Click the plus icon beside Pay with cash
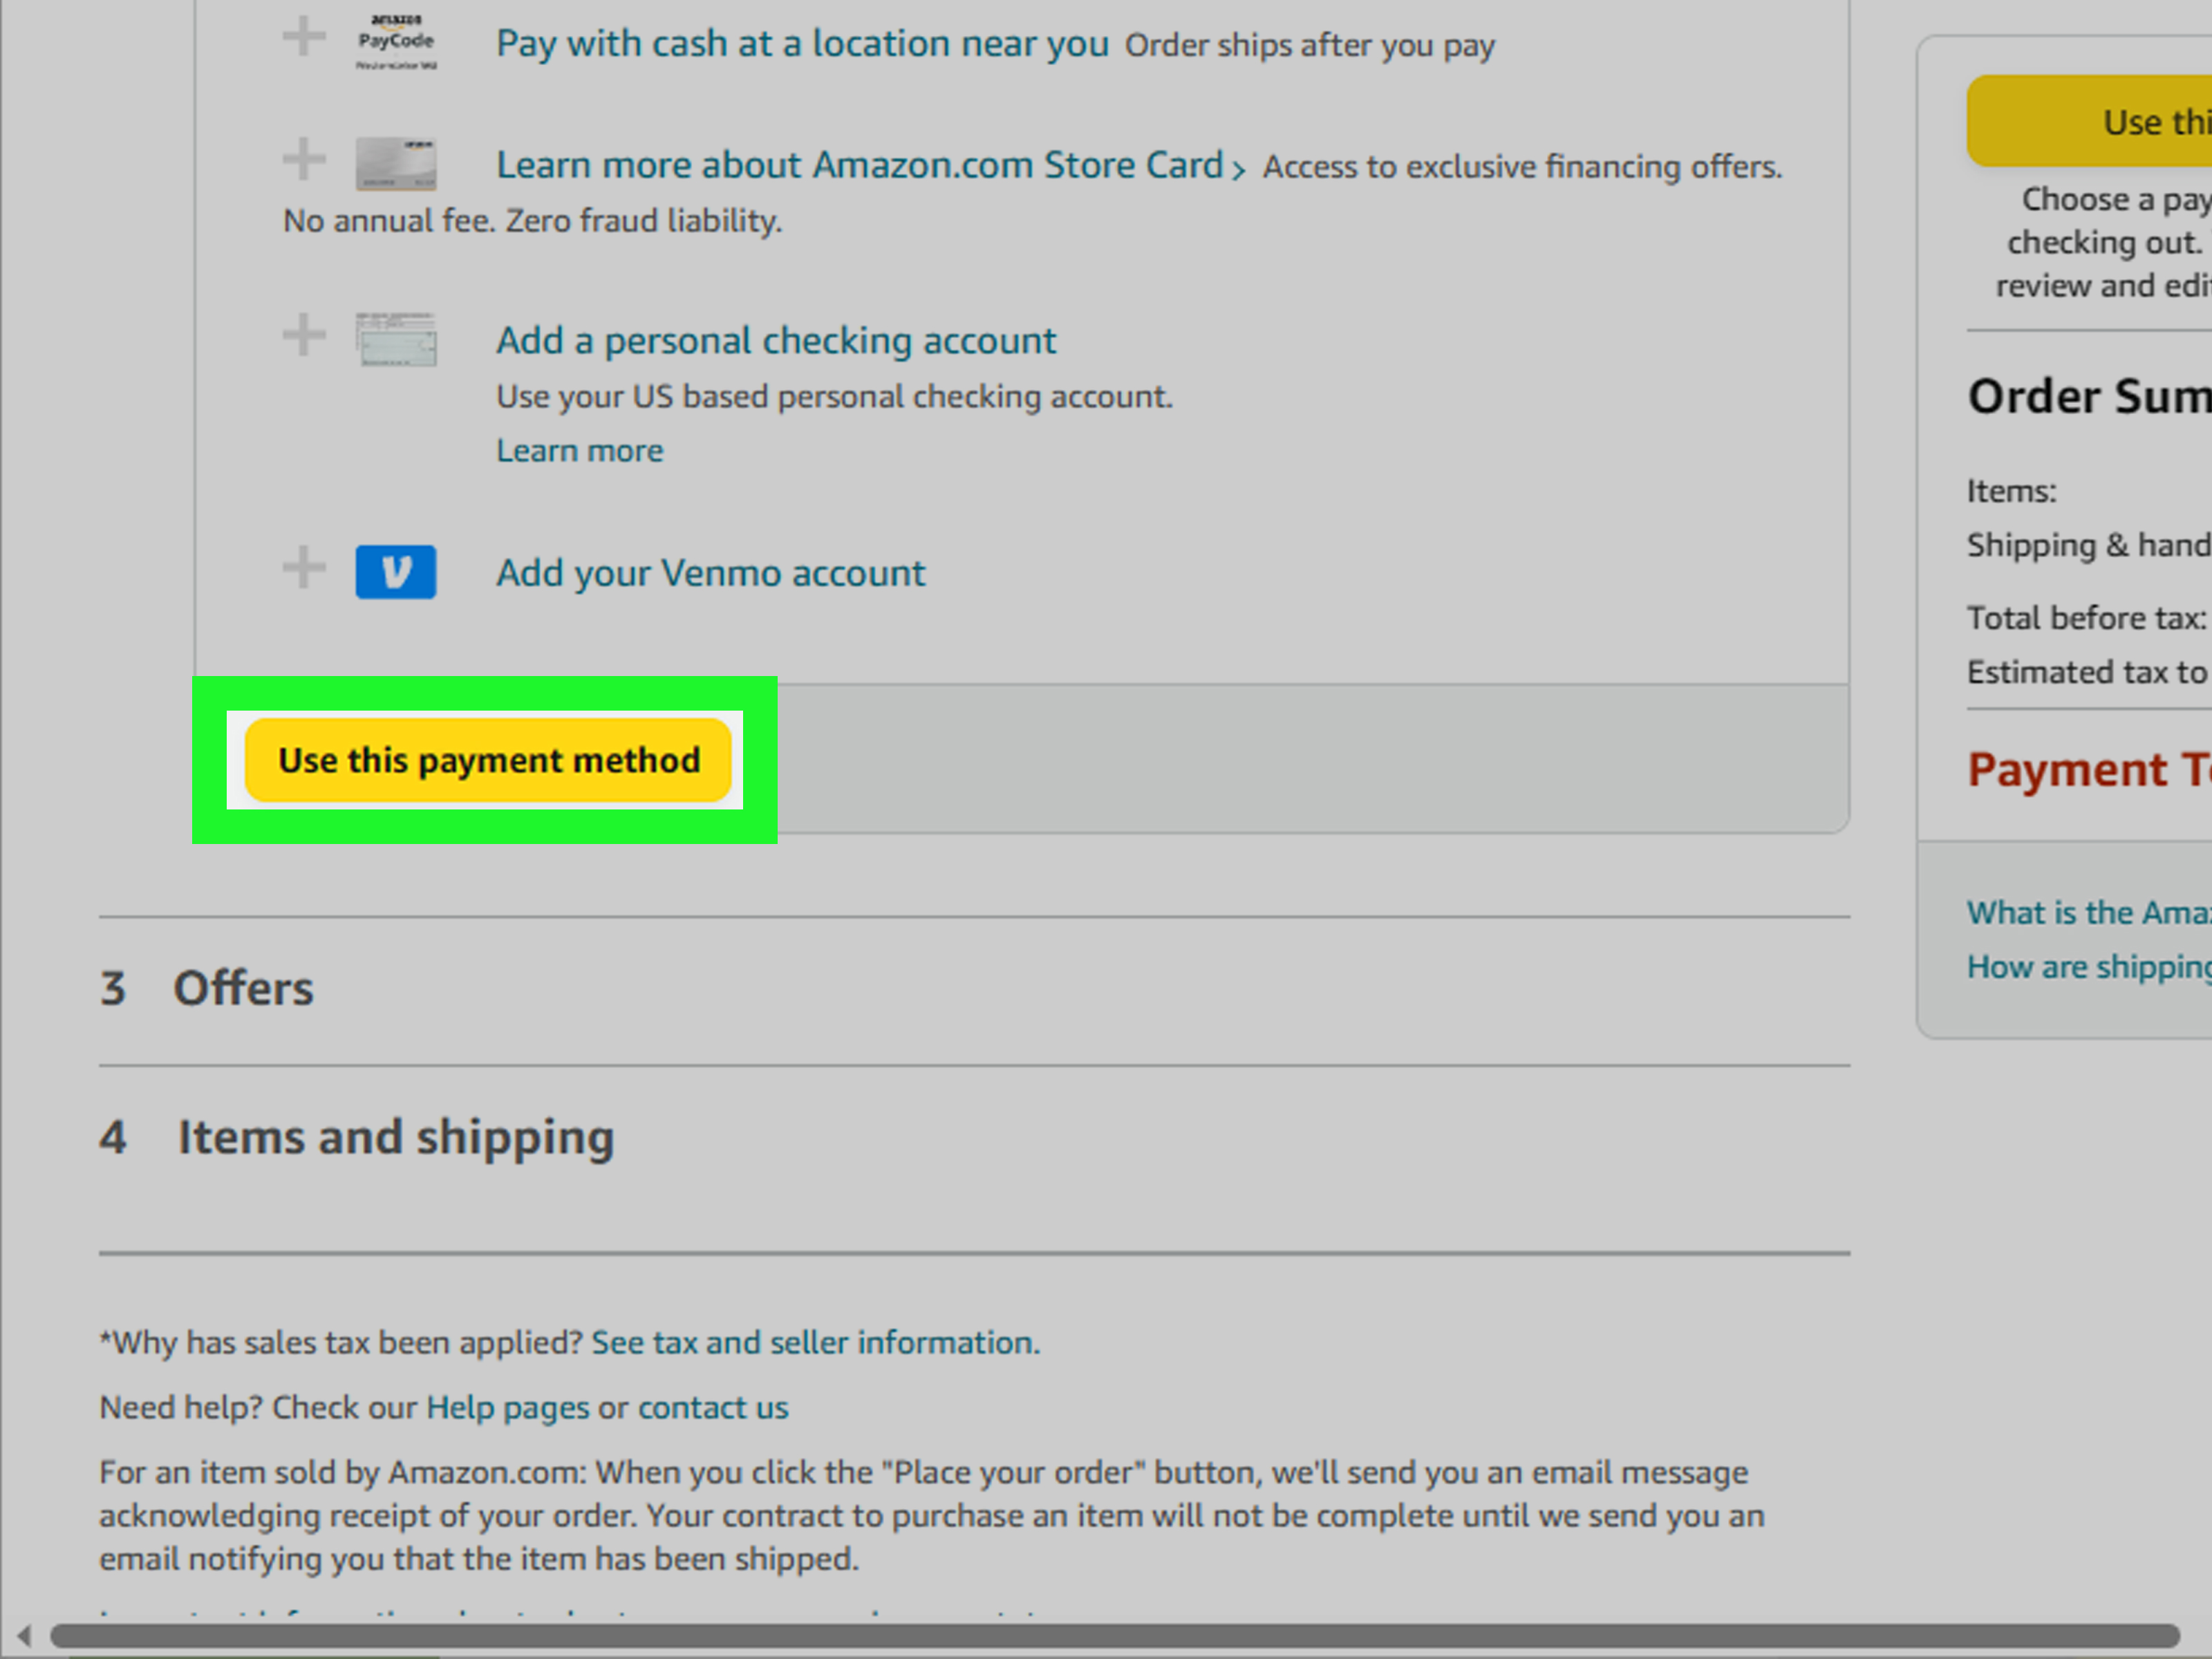Image resolution: width=2212 pixels, height=1659 pixels. point(304,38)
